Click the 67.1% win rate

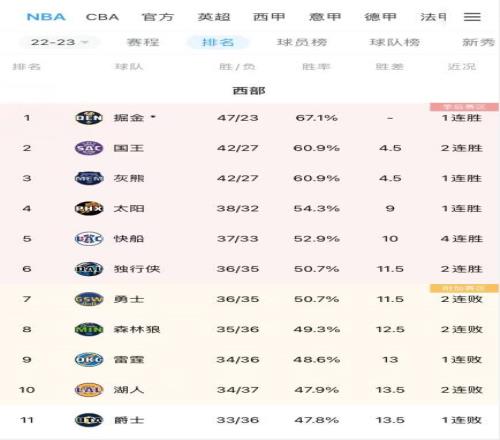click(x=316, y=118)
